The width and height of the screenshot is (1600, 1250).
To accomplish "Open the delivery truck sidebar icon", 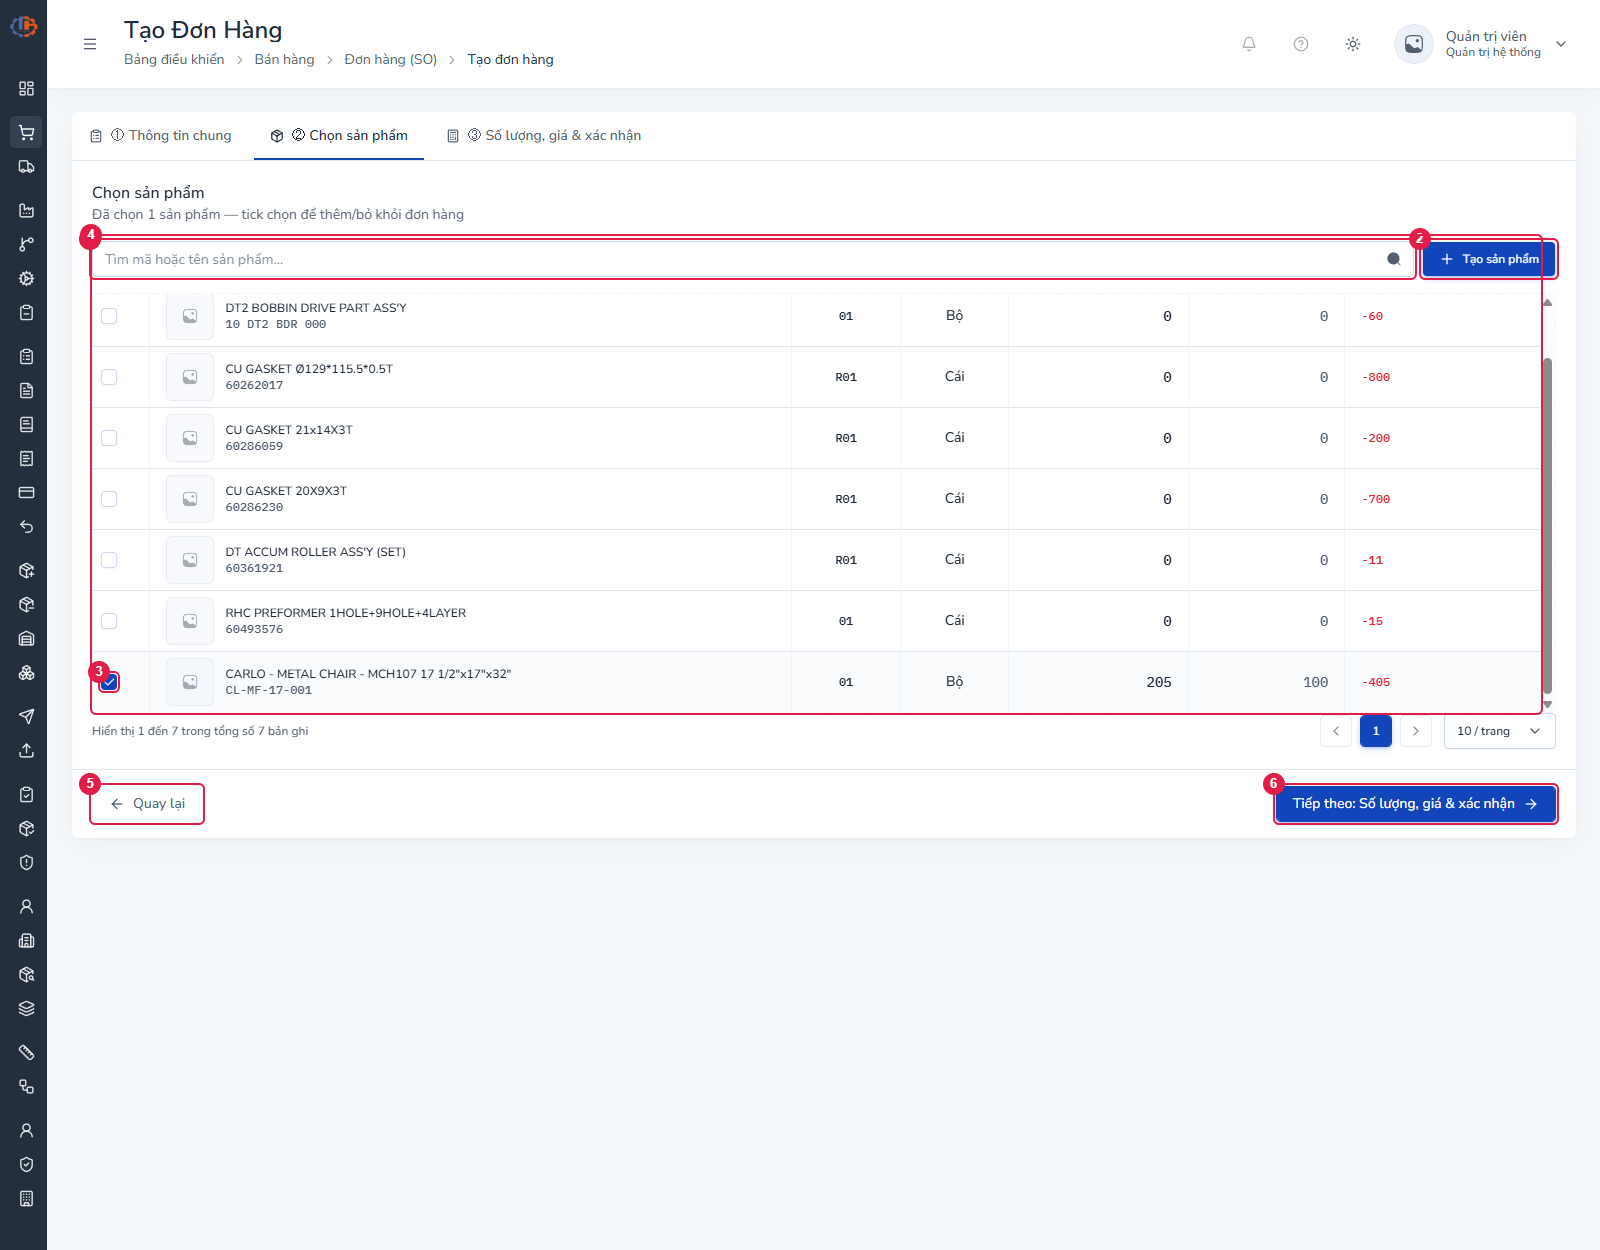I will (27, 167).
